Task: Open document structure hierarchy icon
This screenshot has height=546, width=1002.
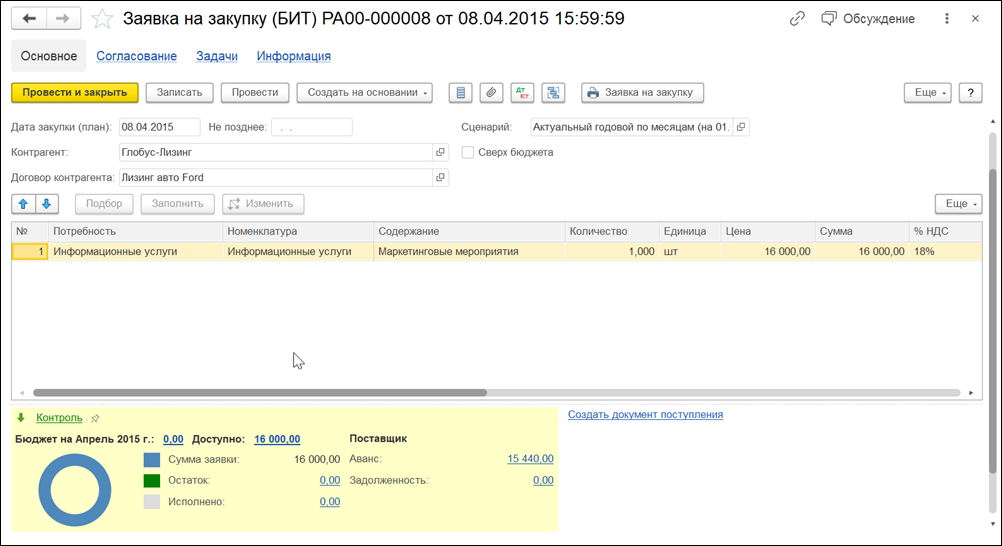Action: click(x=553, y=93)
